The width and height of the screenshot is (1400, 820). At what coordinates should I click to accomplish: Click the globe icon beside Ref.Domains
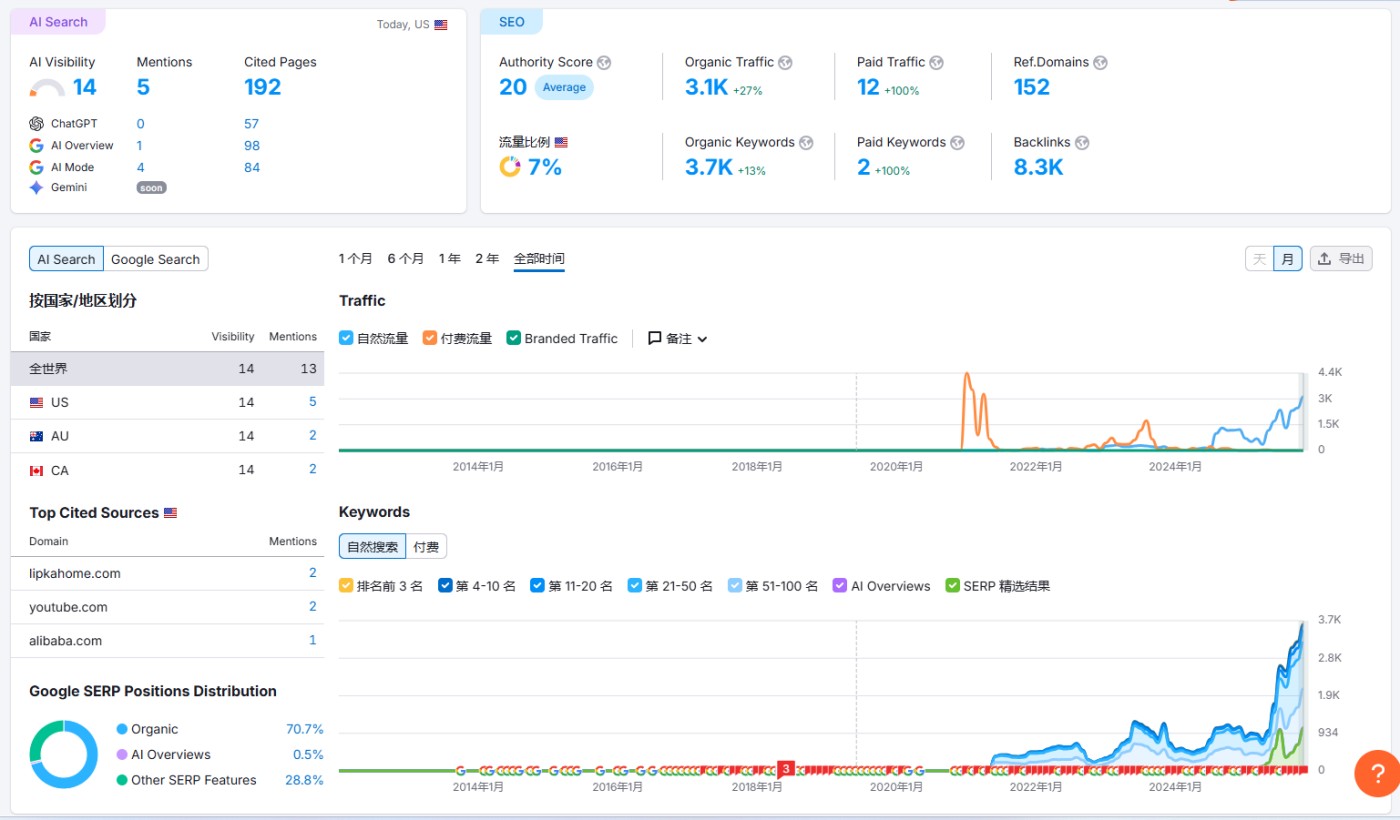1100,62
